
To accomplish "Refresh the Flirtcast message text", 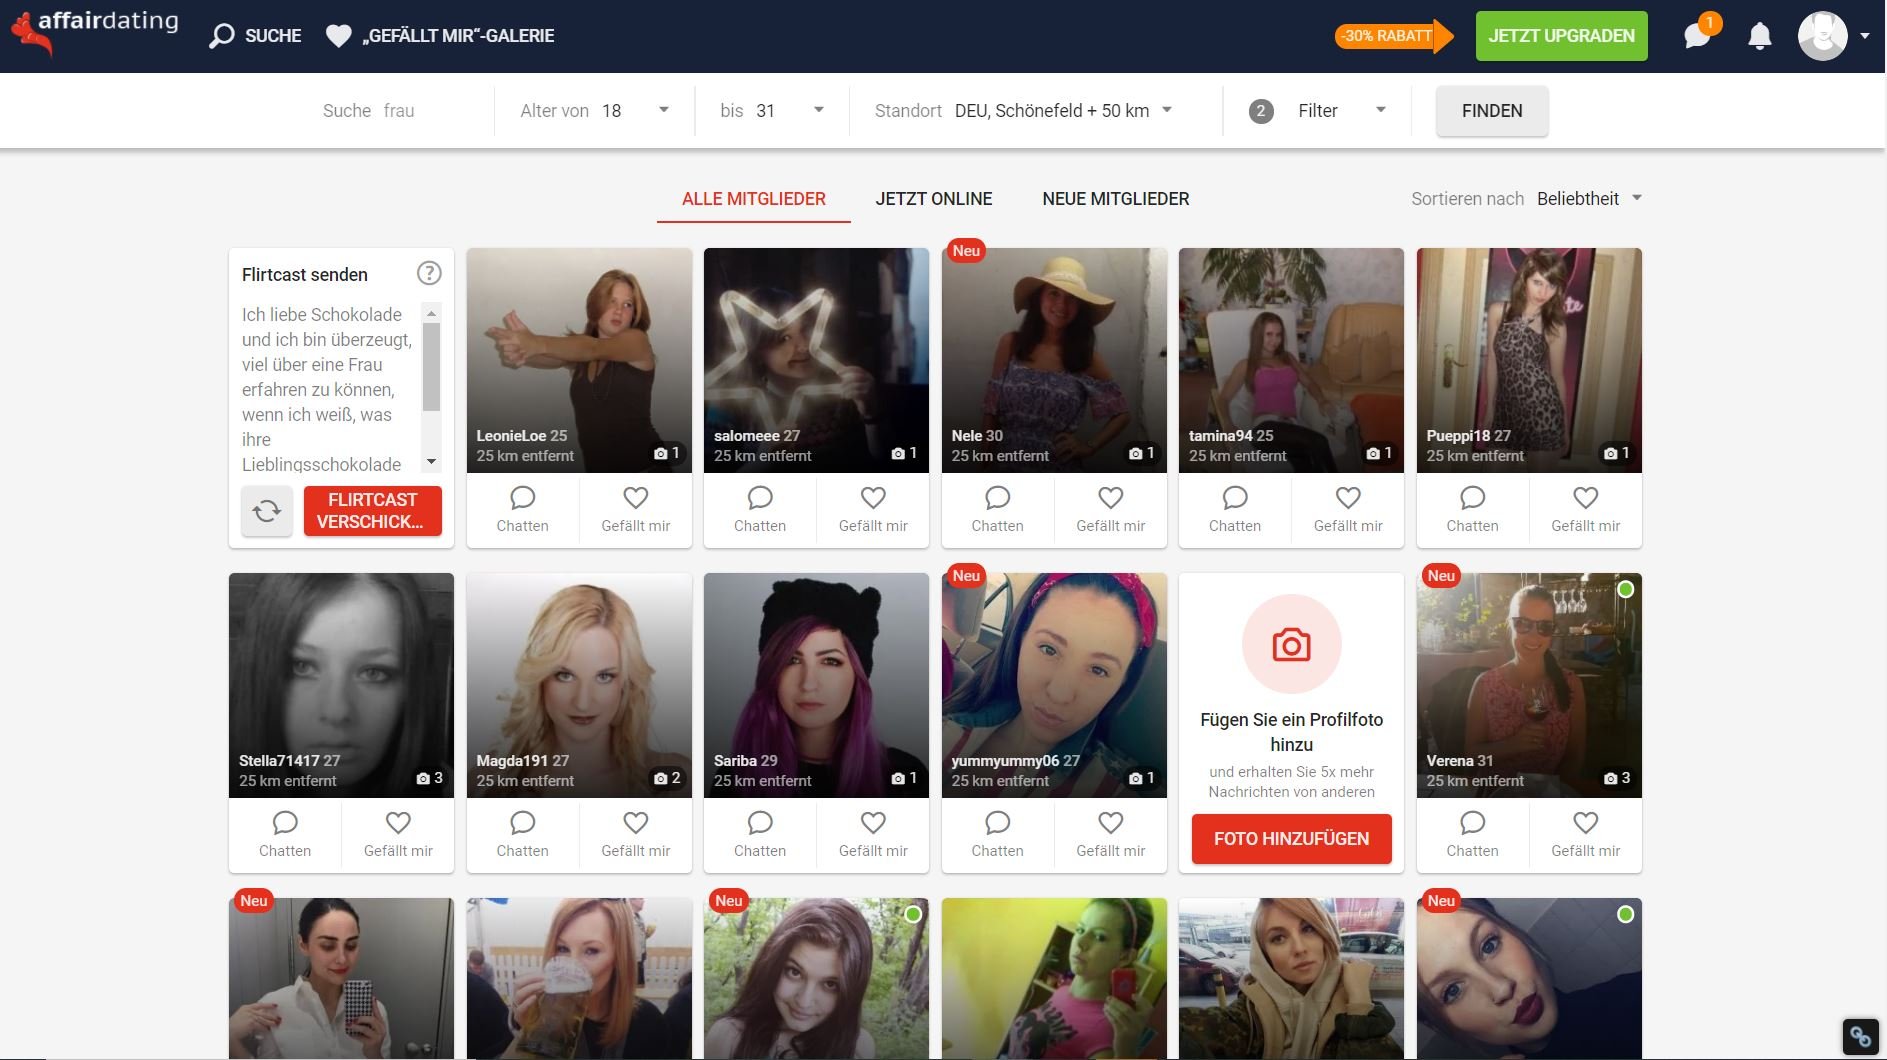I will 267,511.
